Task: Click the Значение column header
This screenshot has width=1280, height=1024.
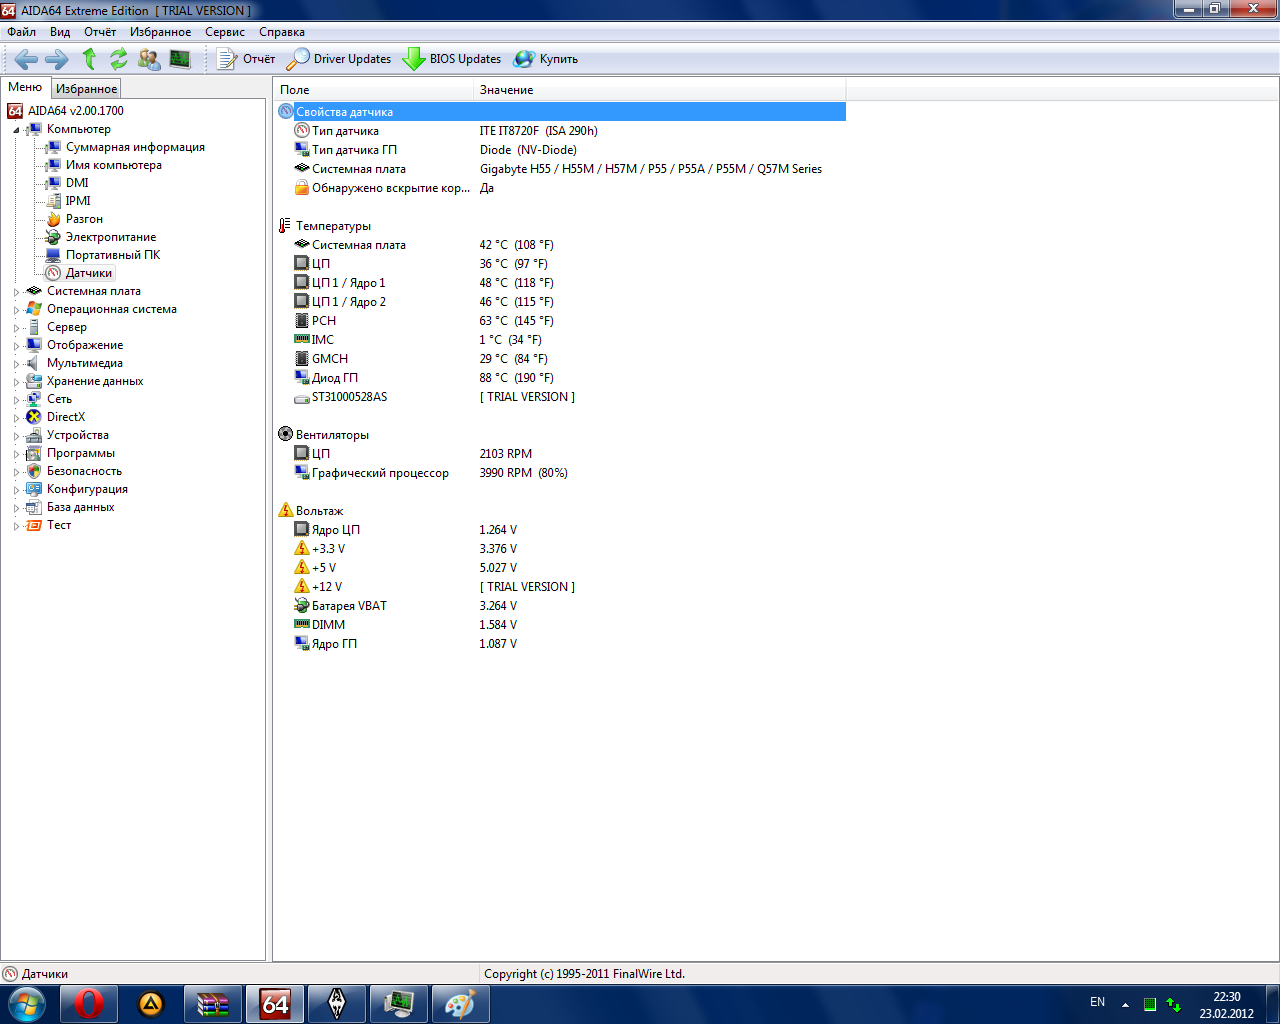Action: tap(659, 90)
